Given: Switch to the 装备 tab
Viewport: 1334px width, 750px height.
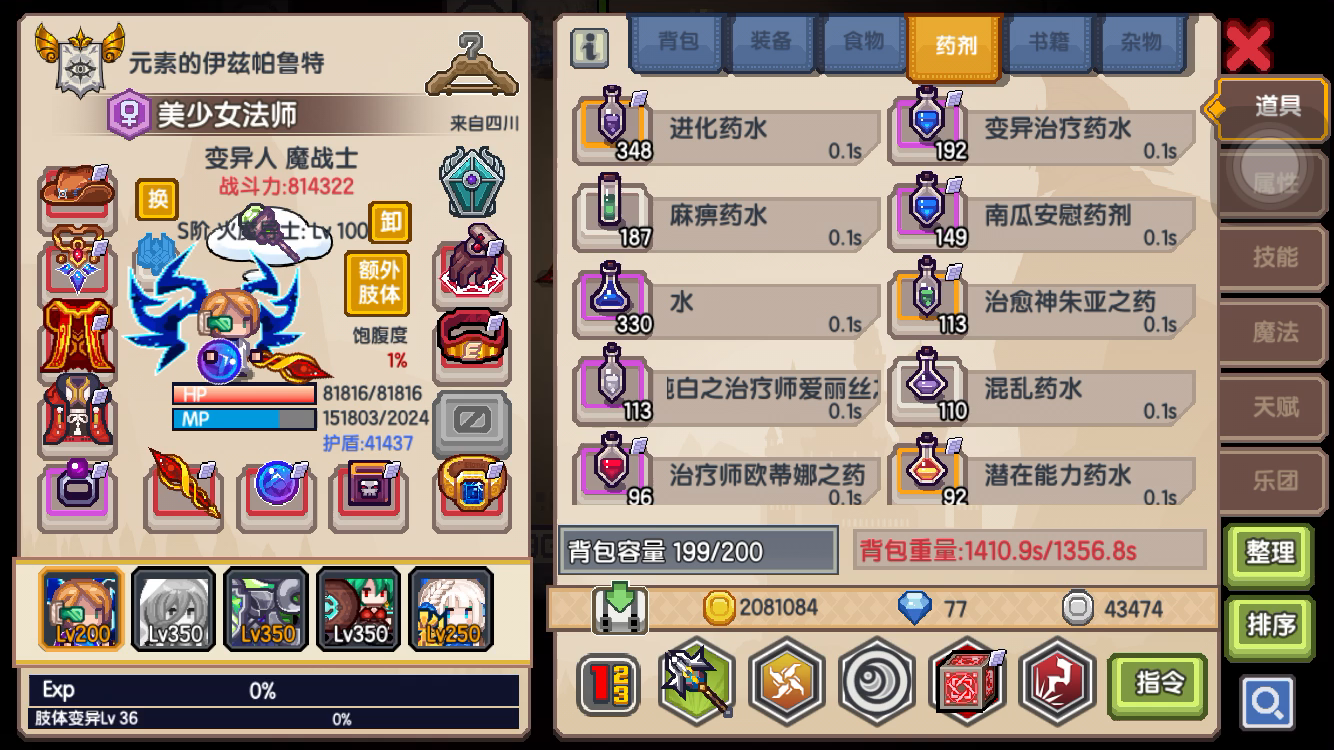Looking at the screenshot, I should (x=770, y=42).
